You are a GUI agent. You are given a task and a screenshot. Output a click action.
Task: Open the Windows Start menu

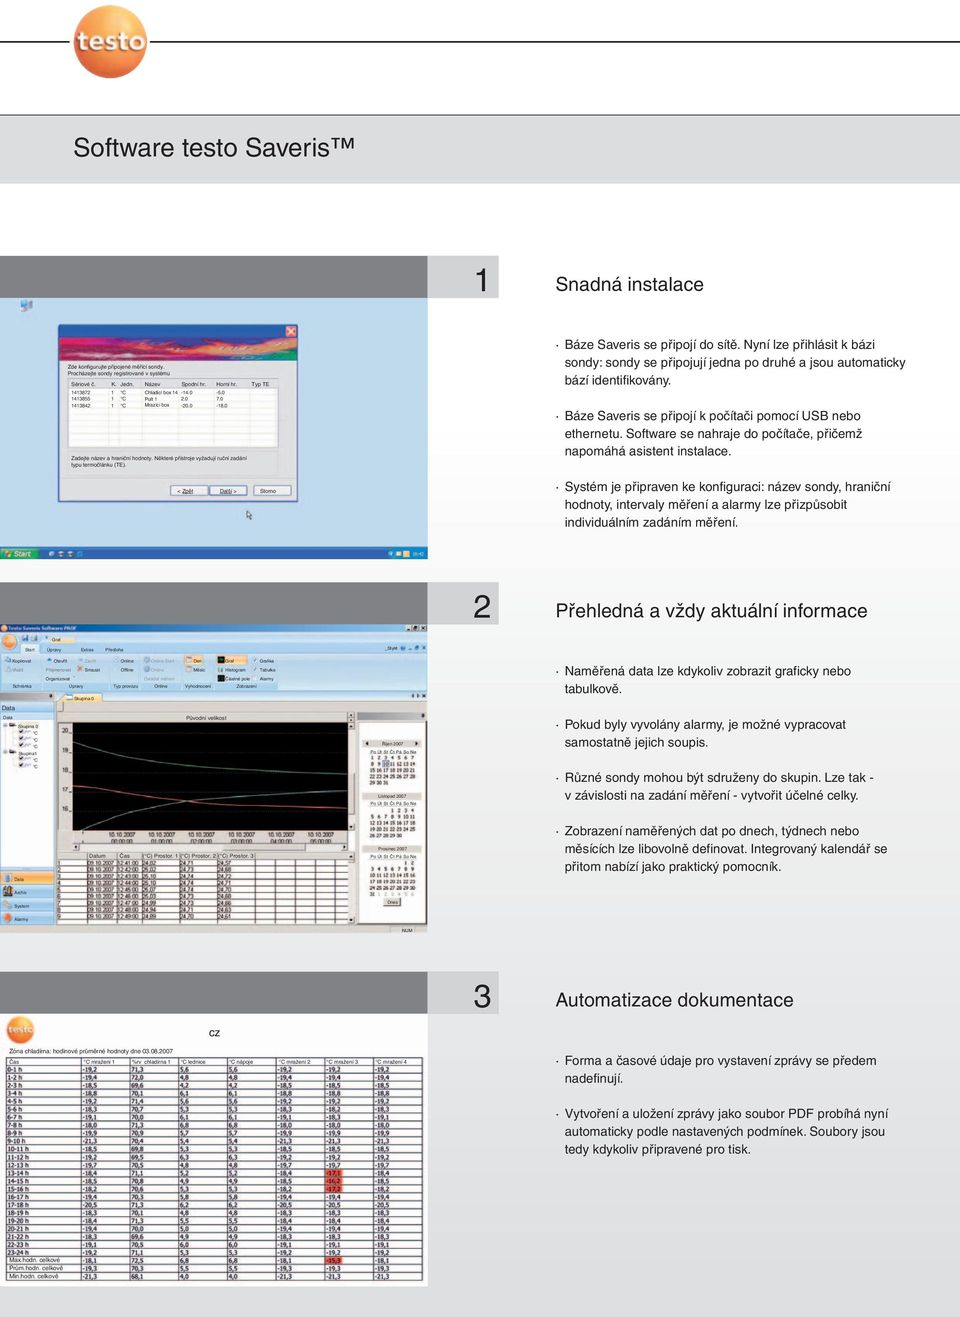click(17, 553)
